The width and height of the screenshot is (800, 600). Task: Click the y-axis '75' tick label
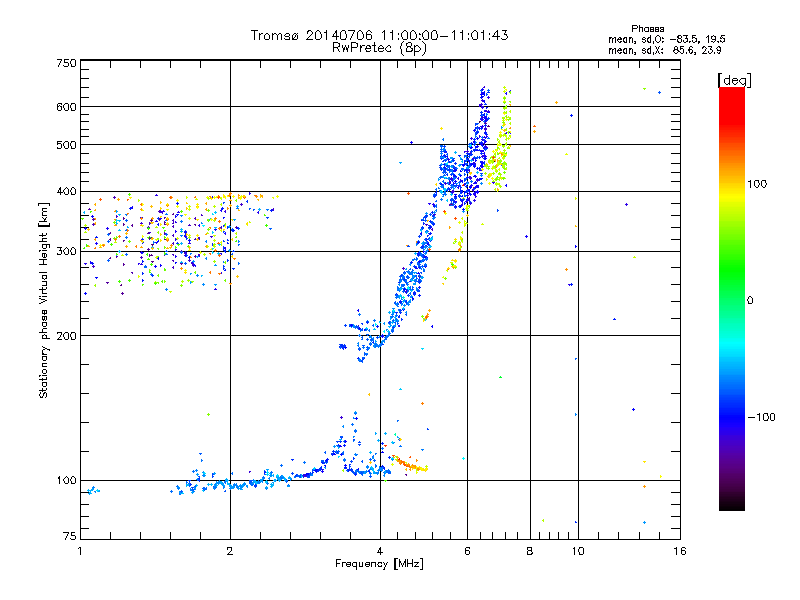point(70,536)
